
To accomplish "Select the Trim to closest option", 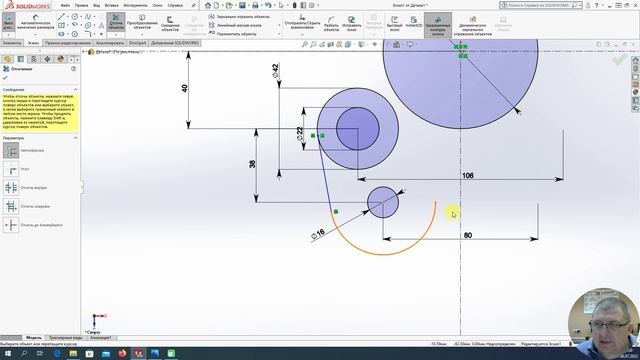I will (x=11, y=225).
